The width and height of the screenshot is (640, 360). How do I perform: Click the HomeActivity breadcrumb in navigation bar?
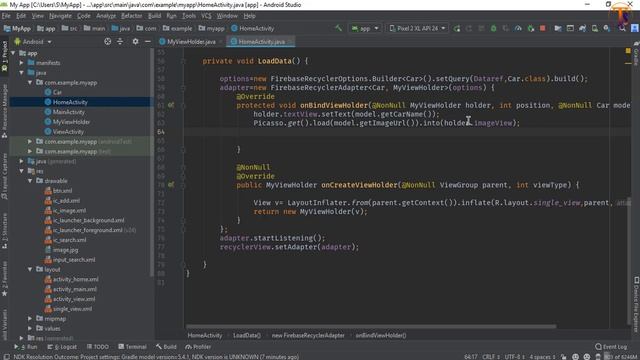click(x=252, y=29)
